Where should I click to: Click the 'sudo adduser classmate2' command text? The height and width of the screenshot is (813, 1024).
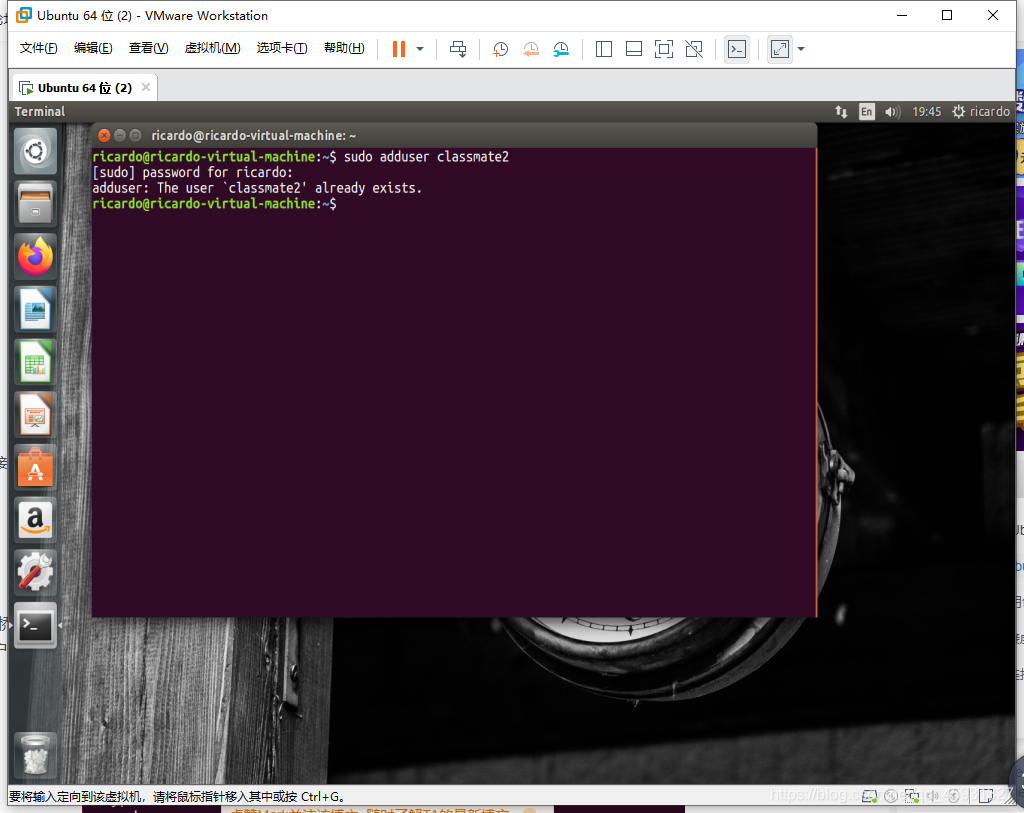tap(426, 157)
